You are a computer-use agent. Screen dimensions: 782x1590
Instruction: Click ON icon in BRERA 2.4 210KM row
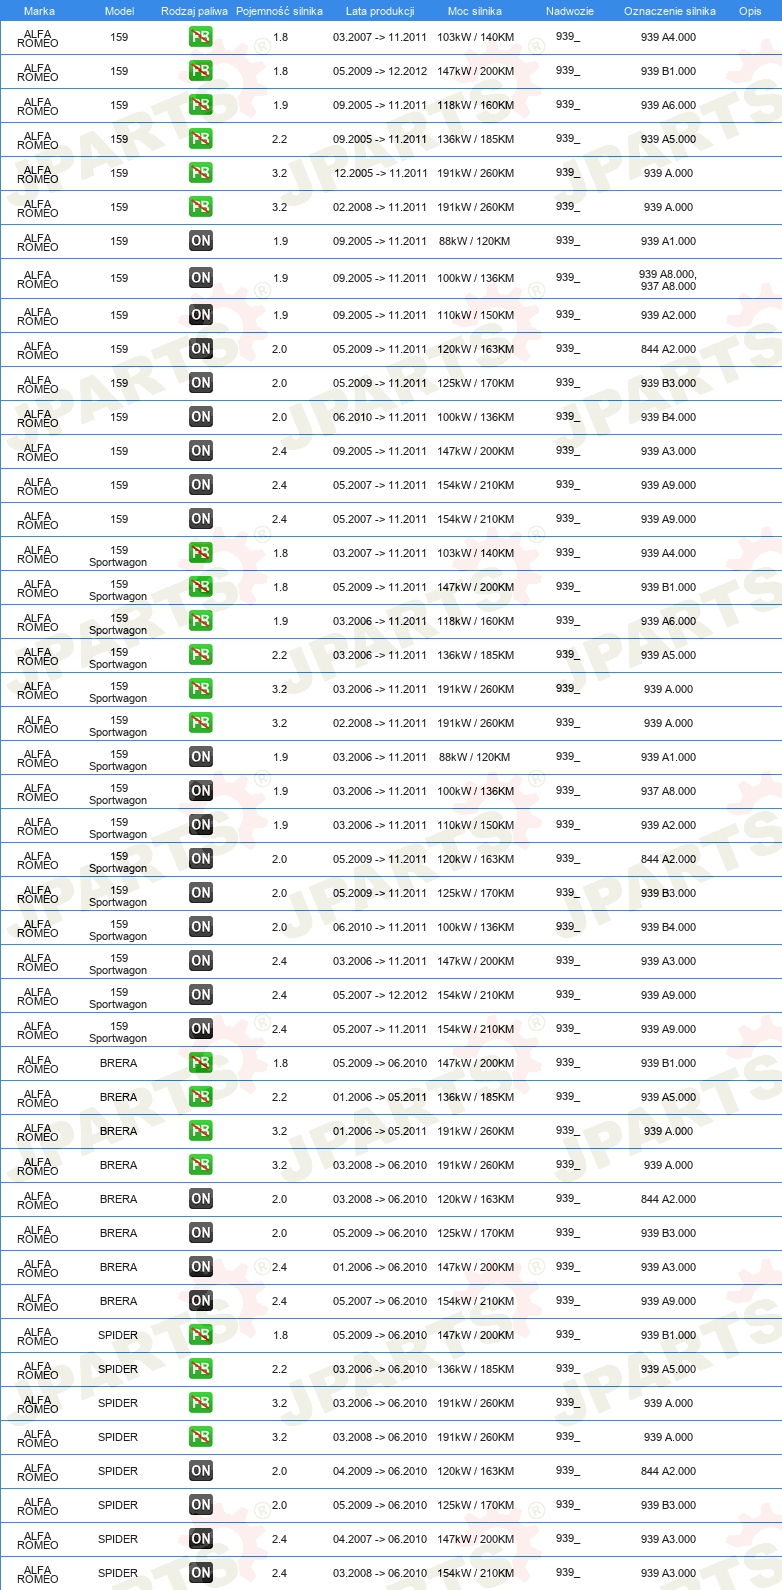201,1301
